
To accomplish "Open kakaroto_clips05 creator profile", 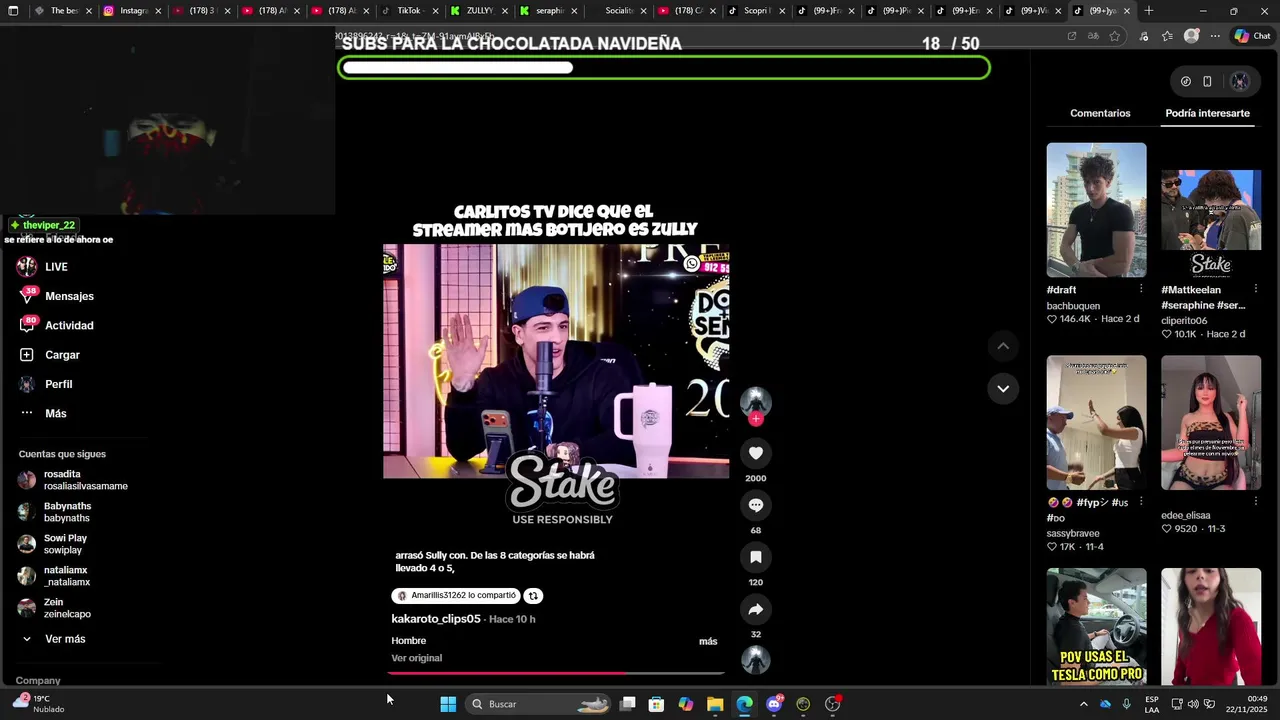I will click(436, 619).
